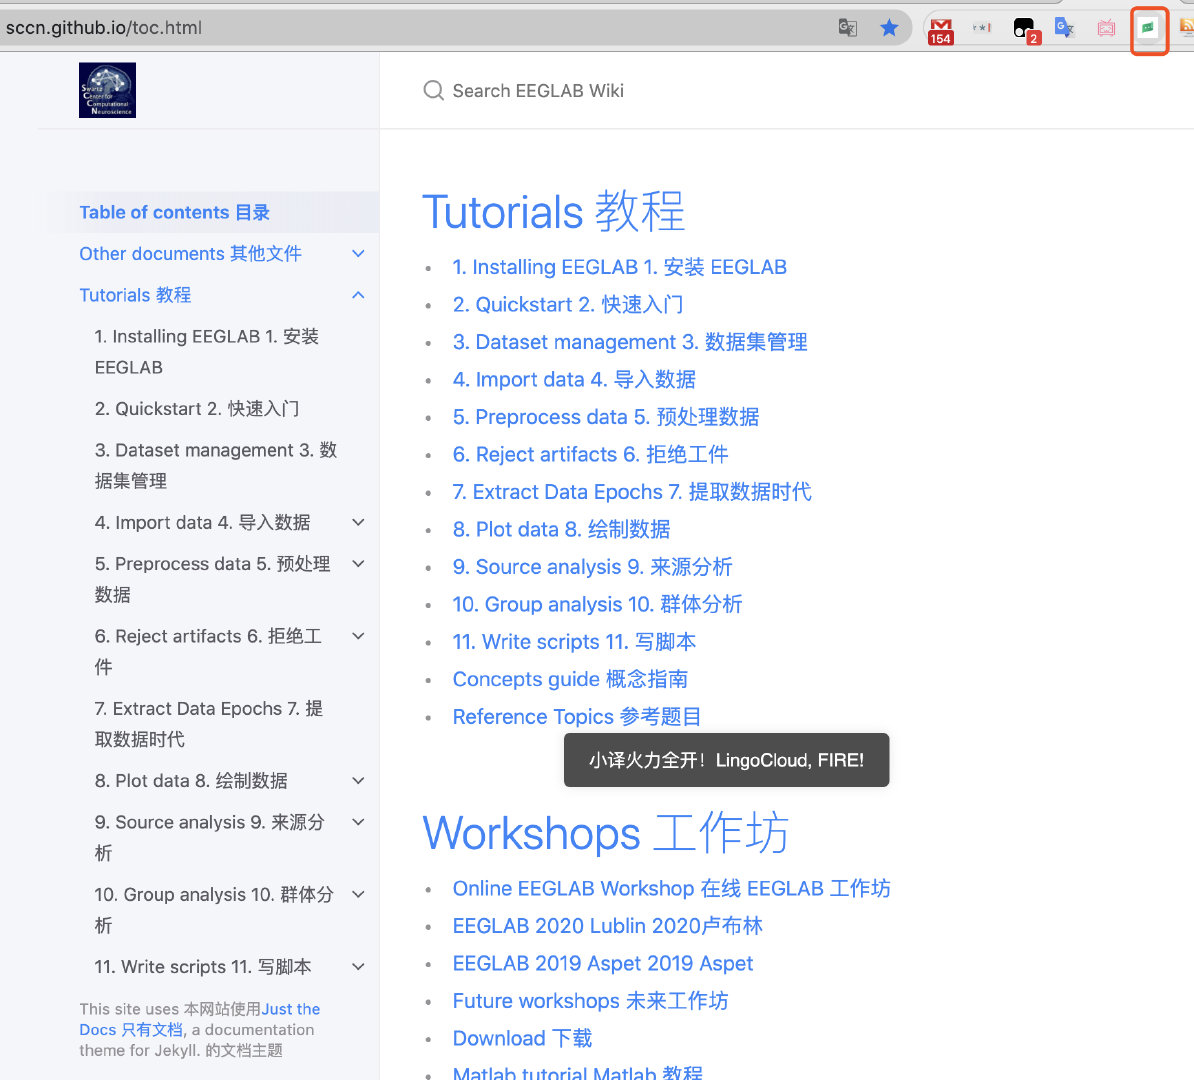The height and width of the screenshot is (1080, 1194).
Task: Open the RSS feed extension
Action: [1188, 28]
